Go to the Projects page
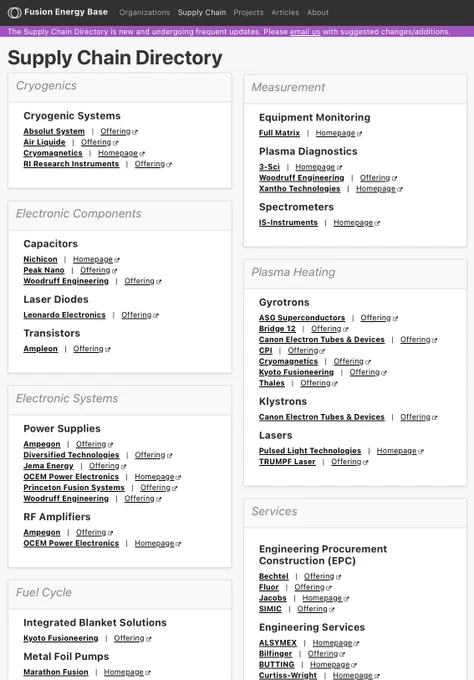This screenshot has width=474, height=680. pos(248,13)
